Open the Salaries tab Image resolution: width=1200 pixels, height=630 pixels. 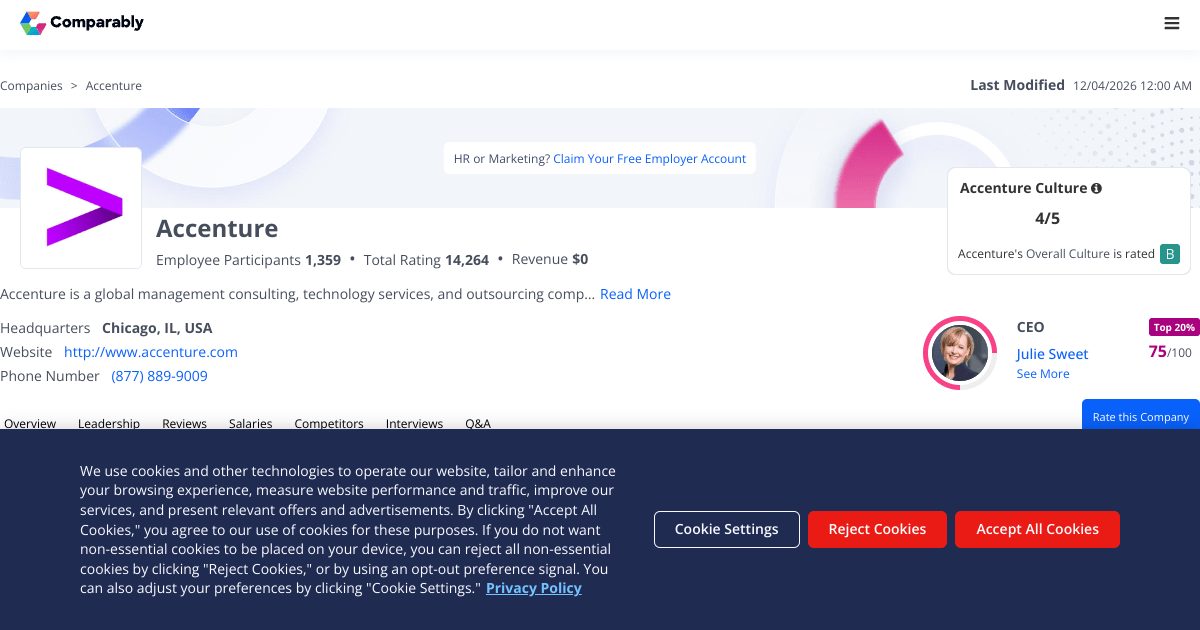coord(250,423)
